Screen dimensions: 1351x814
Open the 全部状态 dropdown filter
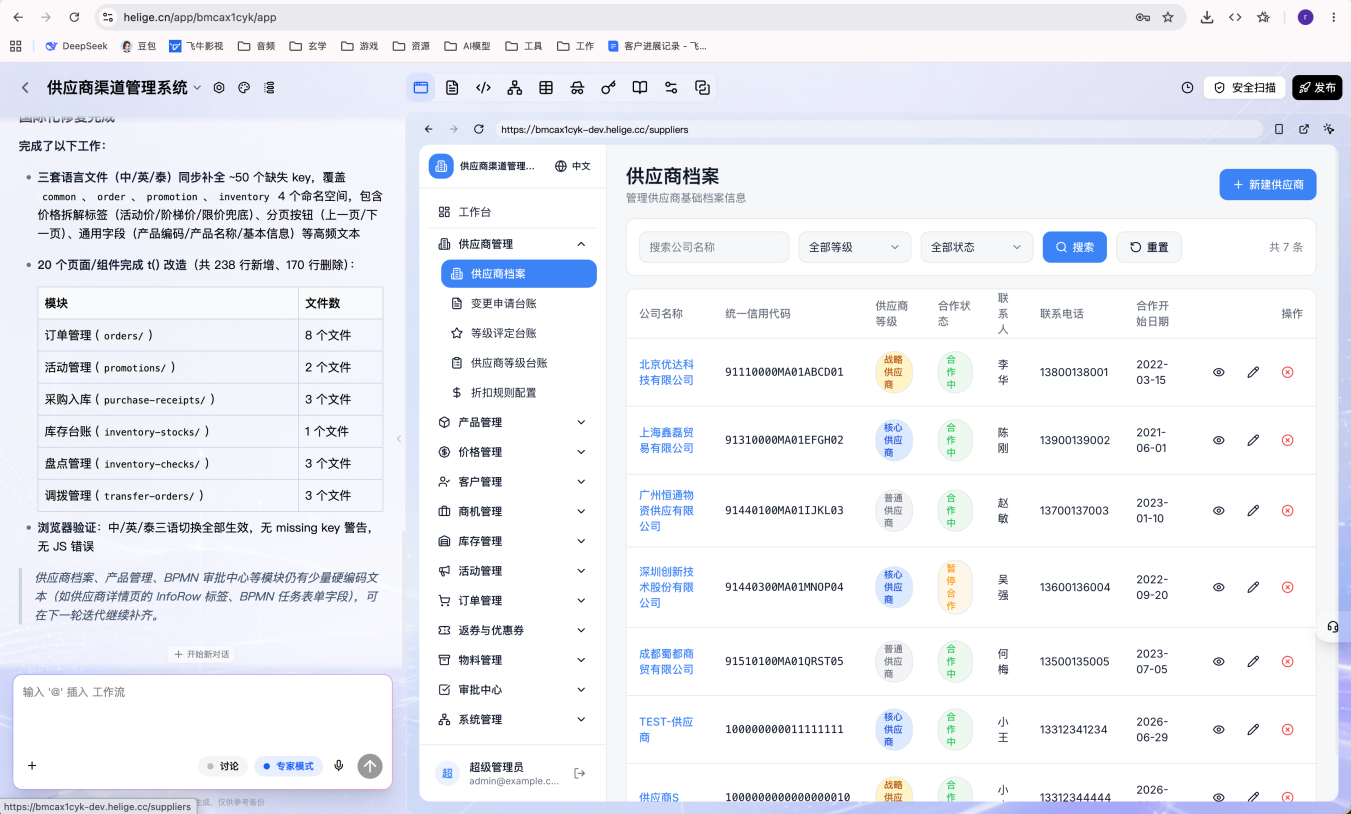977,247
